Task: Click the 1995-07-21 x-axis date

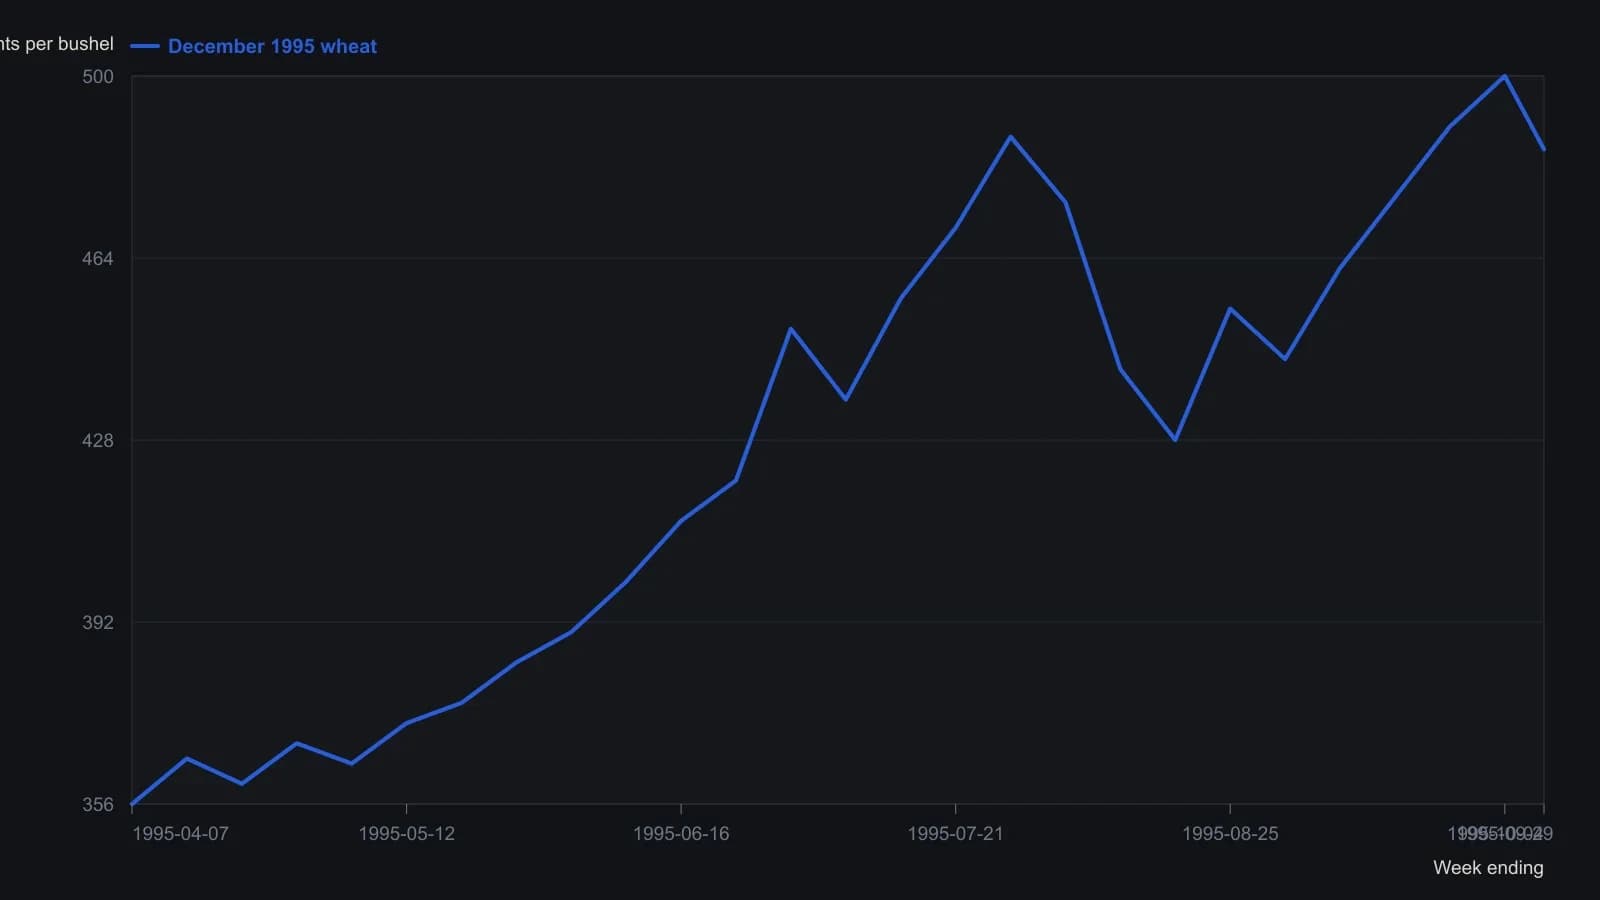Action: (x=955, y=834)
